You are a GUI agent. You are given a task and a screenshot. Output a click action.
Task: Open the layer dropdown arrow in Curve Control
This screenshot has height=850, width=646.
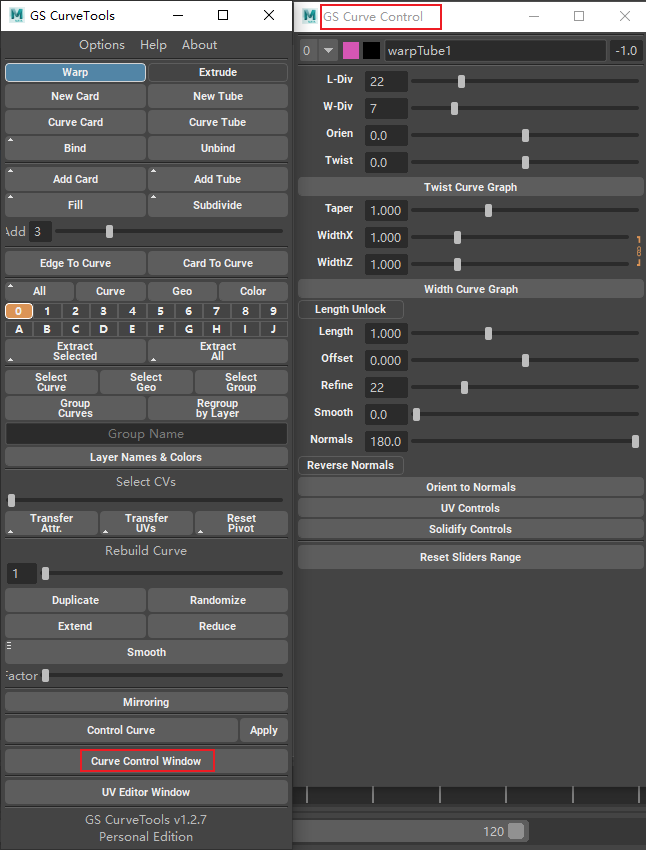328,51
